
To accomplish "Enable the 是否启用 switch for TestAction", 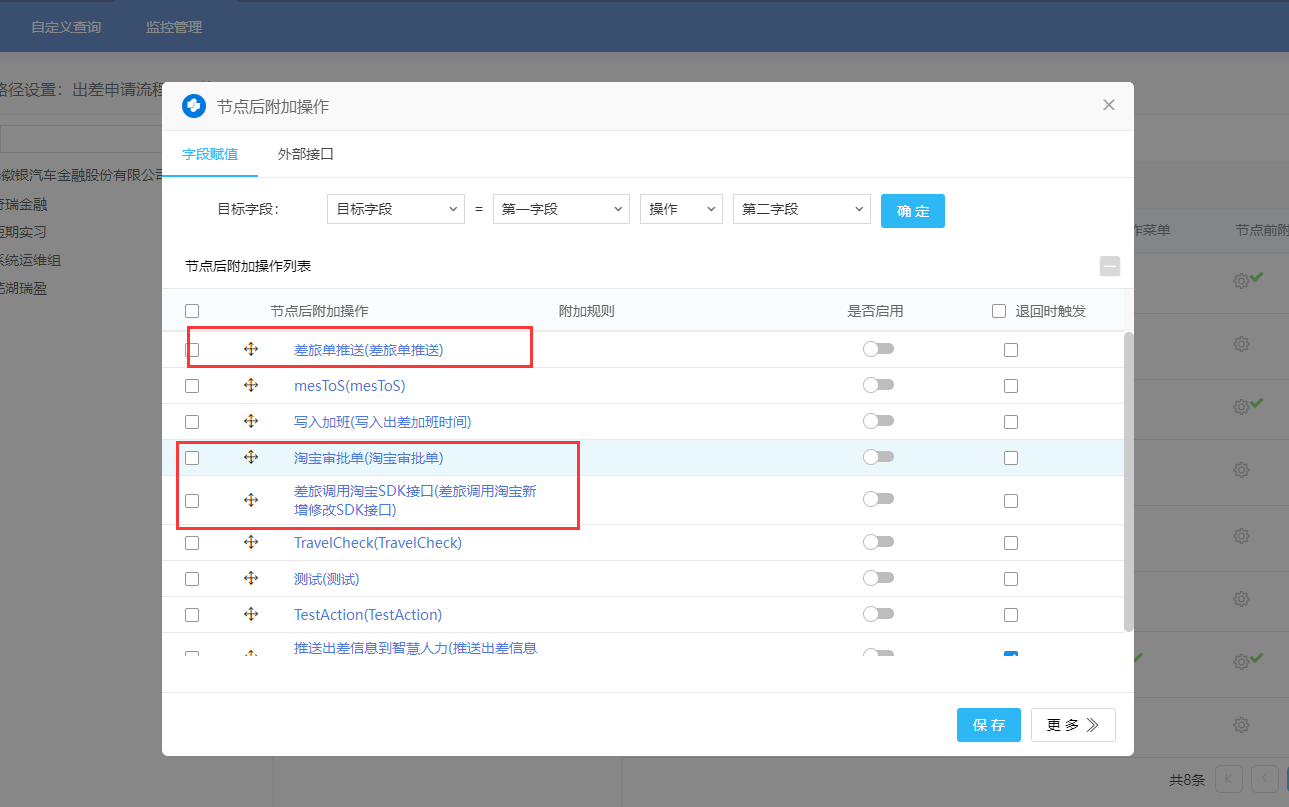I will point(878,614).
